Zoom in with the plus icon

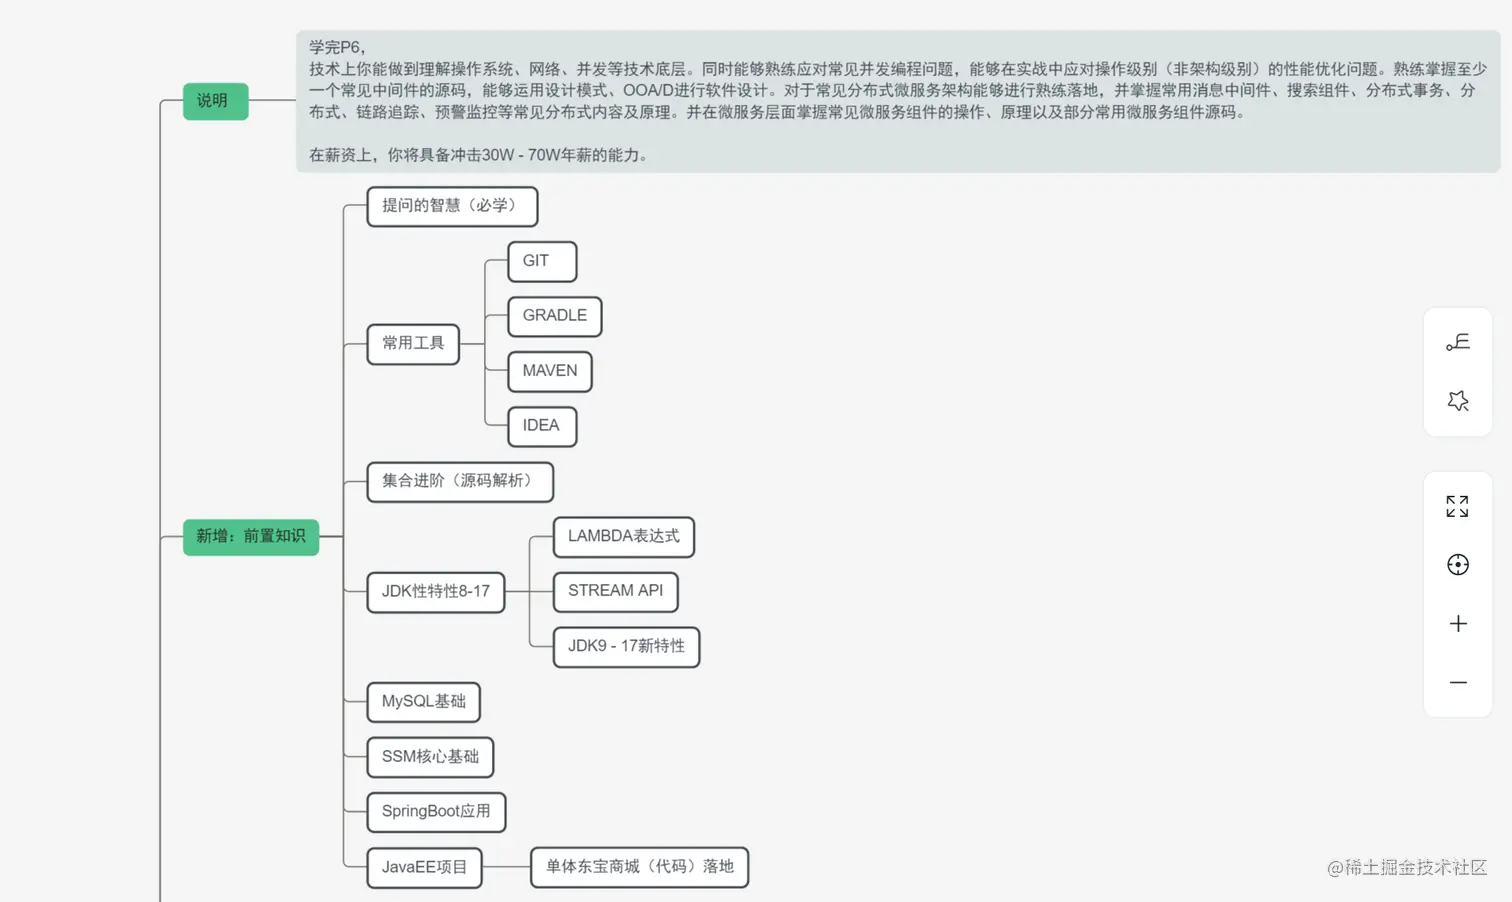[1457, 623]
